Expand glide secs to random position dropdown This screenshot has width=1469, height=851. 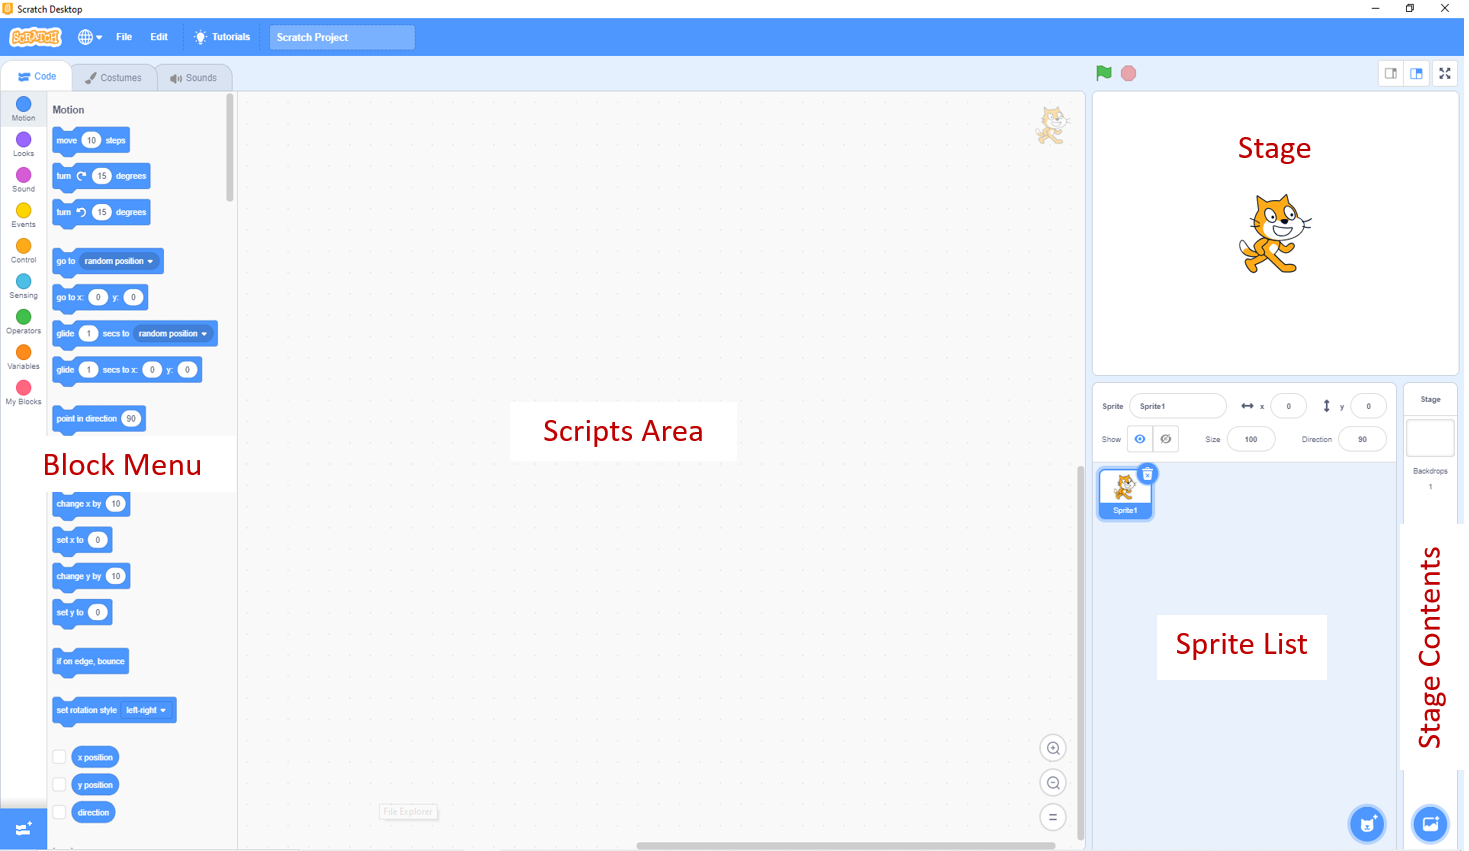tap(173, 334)
